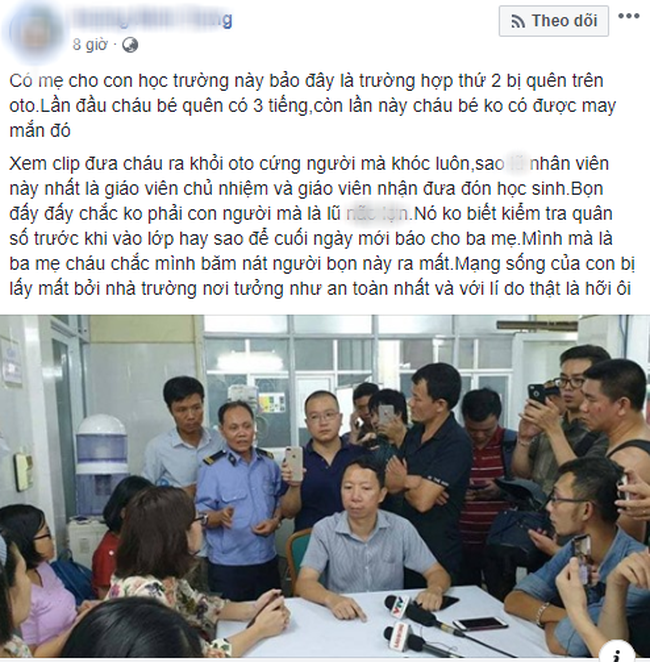Screen dimensions: 650x662
Task: Open the blurred author name link
Action: pyautogui.click(x=152, y=19)
